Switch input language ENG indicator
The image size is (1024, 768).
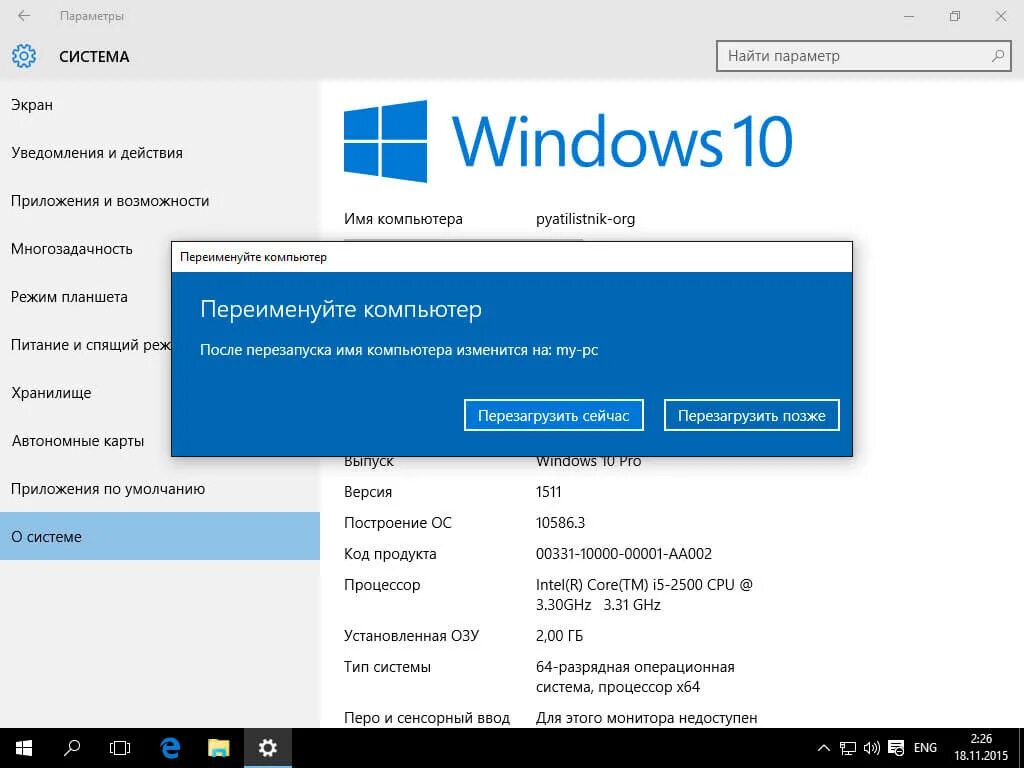point(925,748)
